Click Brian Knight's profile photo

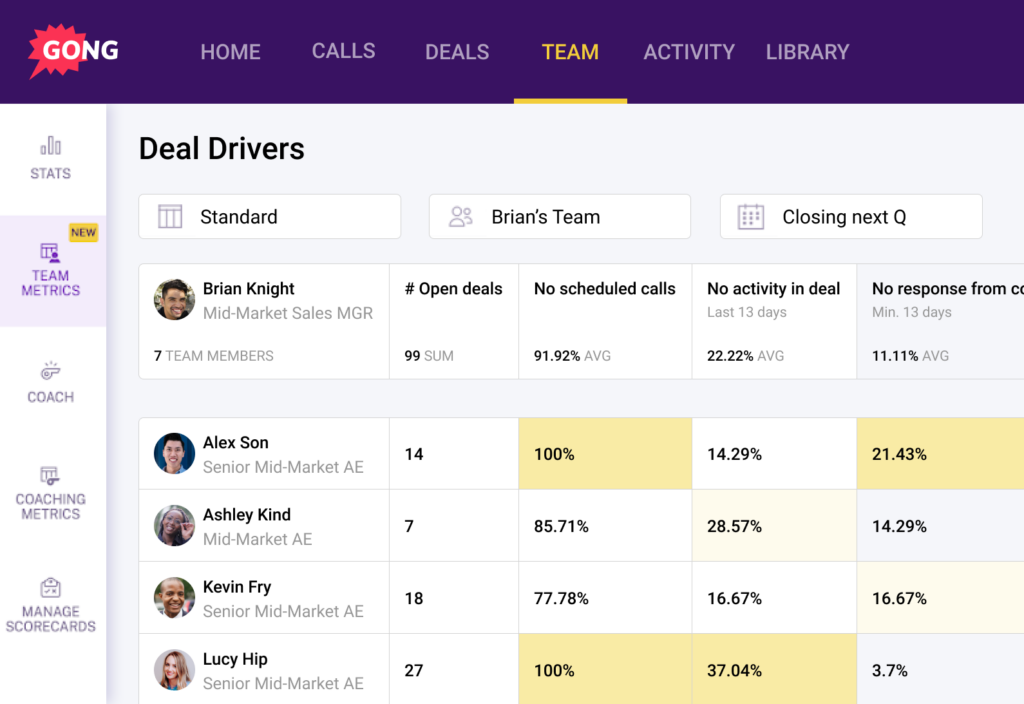coord(174,300)
